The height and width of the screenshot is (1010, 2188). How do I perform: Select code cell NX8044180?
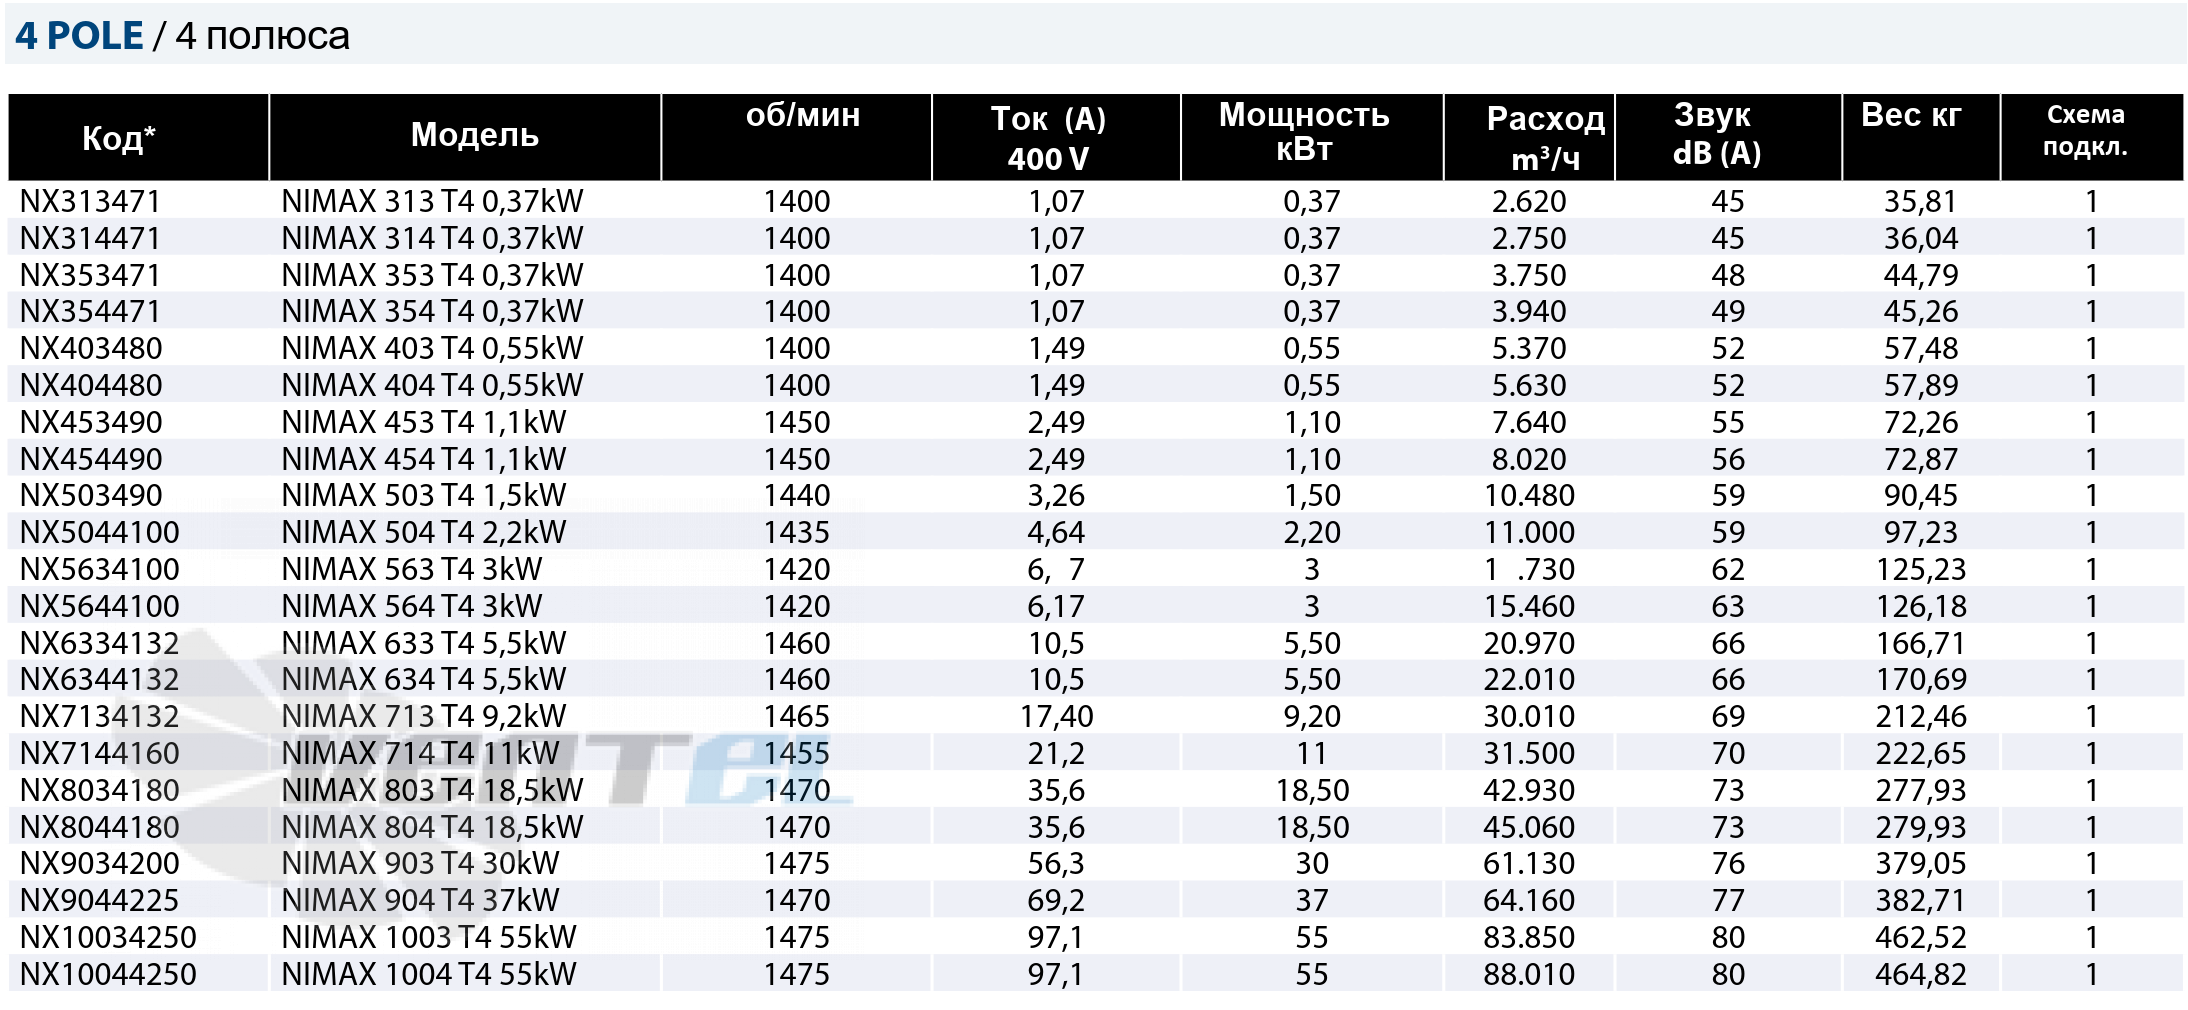(100, 827)
